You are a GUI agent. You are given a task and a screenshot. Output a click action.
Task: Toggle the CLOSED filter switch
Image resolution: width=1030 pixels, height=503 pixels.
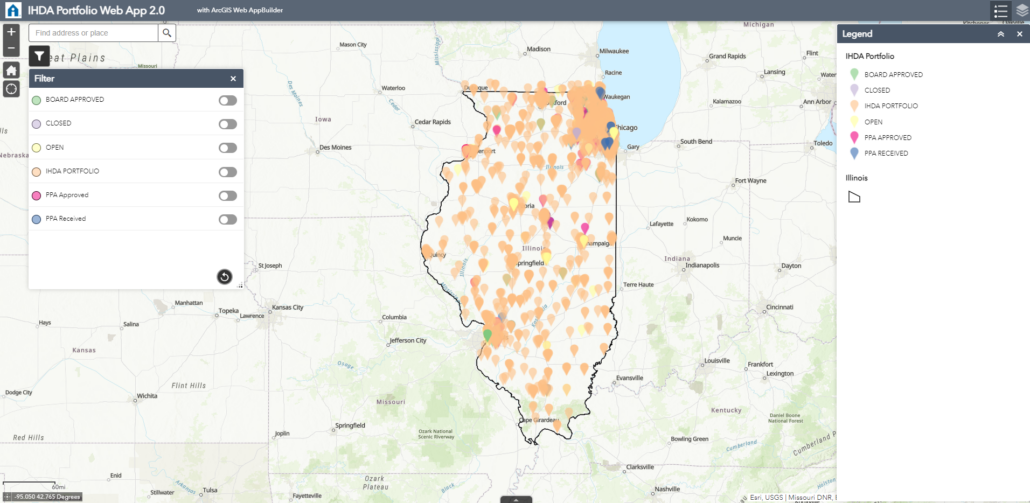coord(228,124)
